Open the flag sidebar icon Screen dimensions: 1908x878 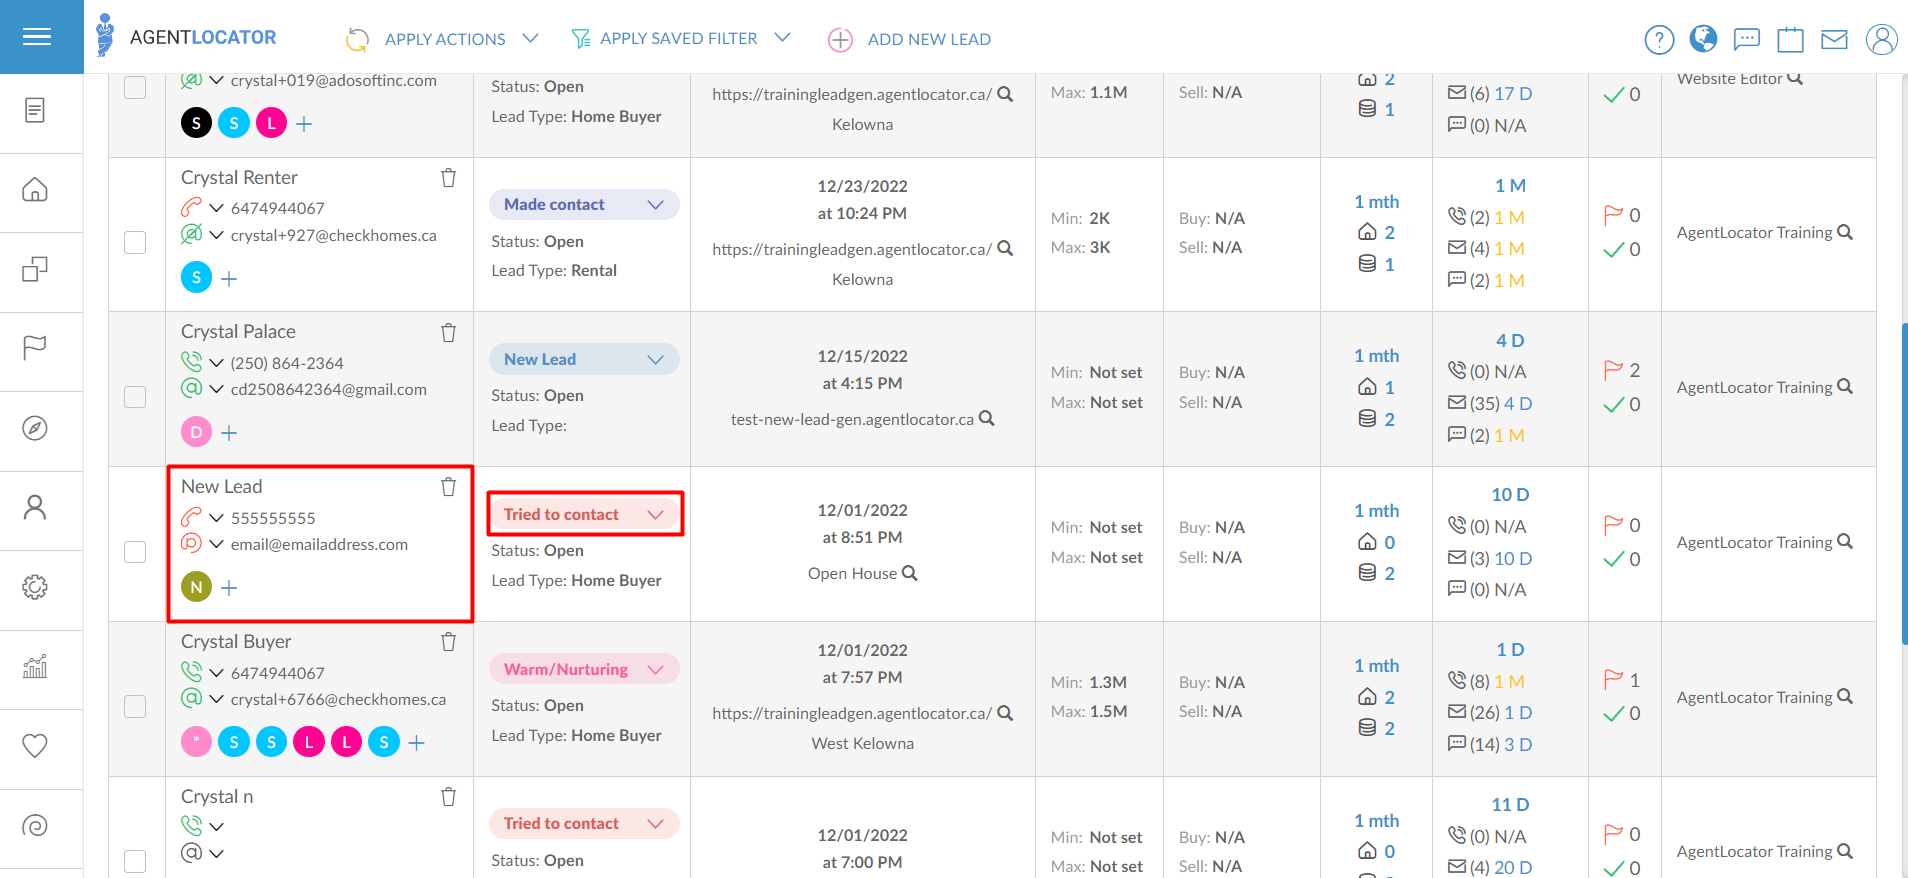pyautogui.click(x=35, y=348)
